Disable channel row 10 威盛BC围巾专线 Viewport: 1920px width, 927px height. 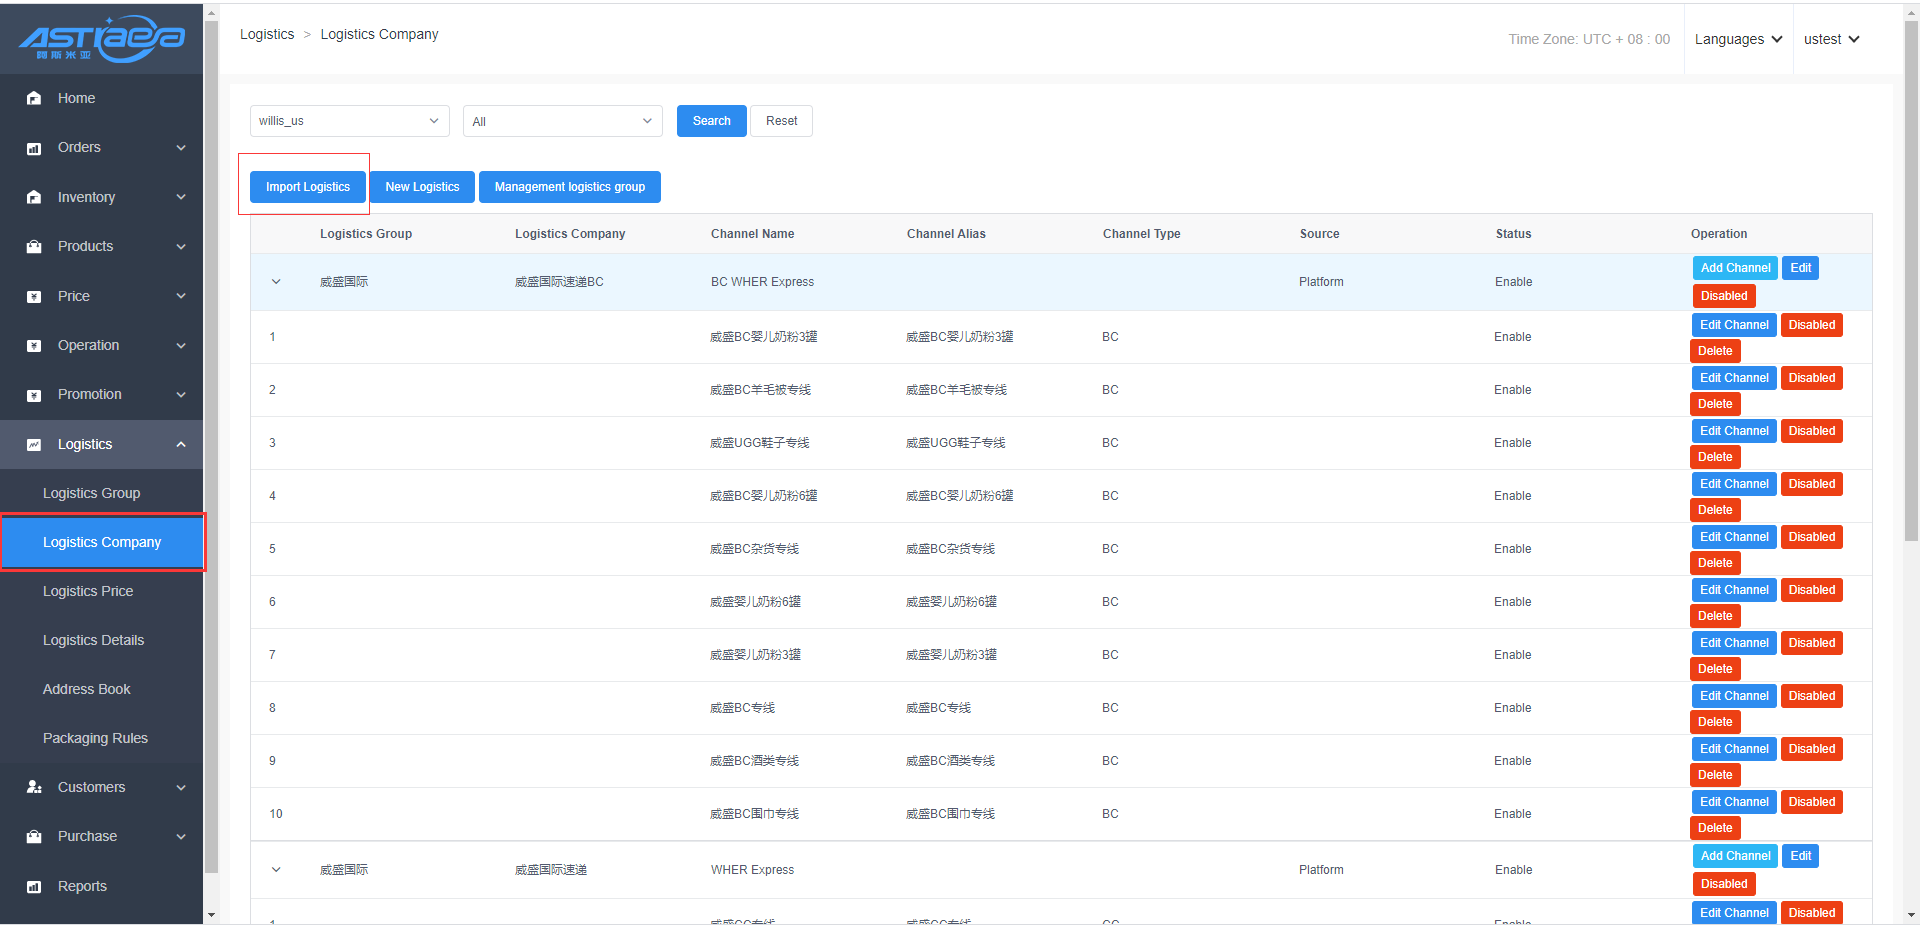coord(1811,802)
